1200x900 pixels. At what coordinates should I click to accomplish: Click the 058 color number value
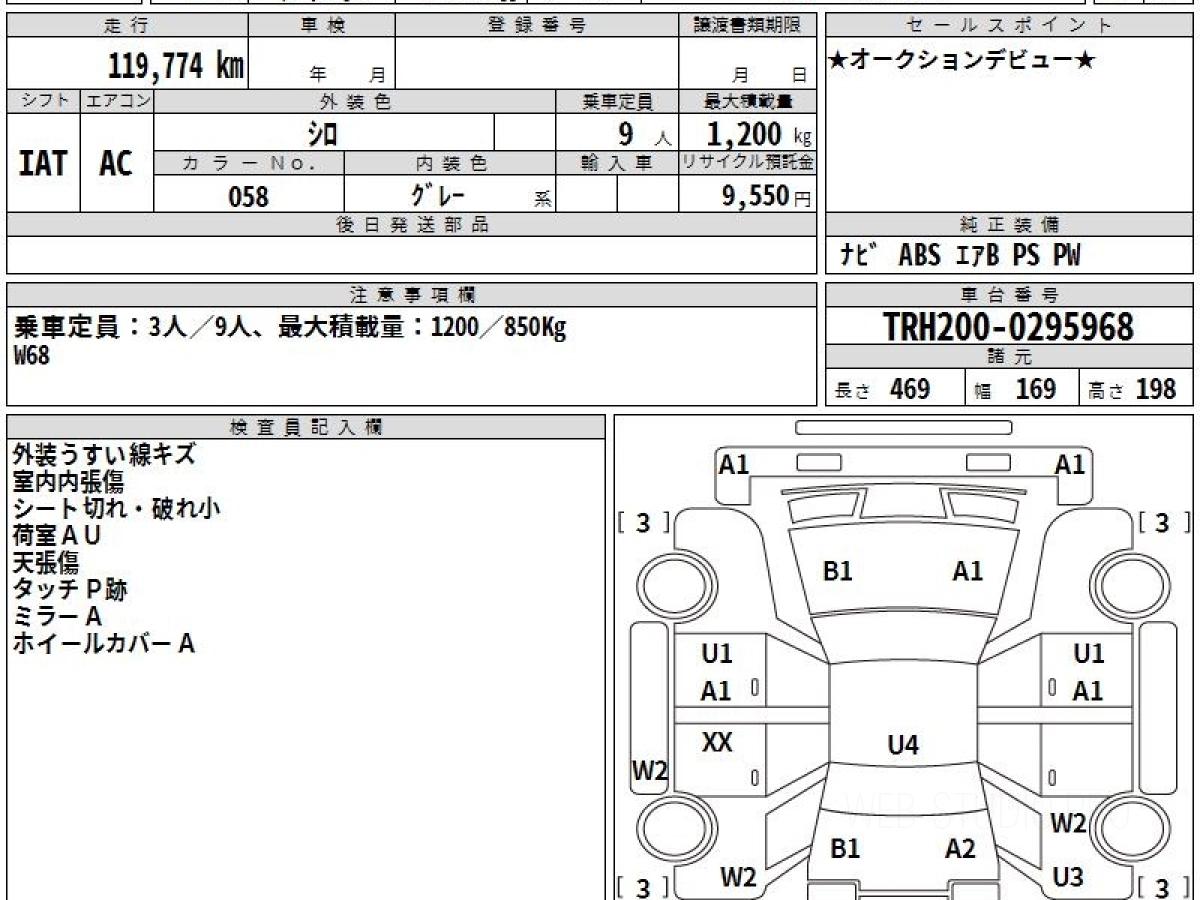249,196
